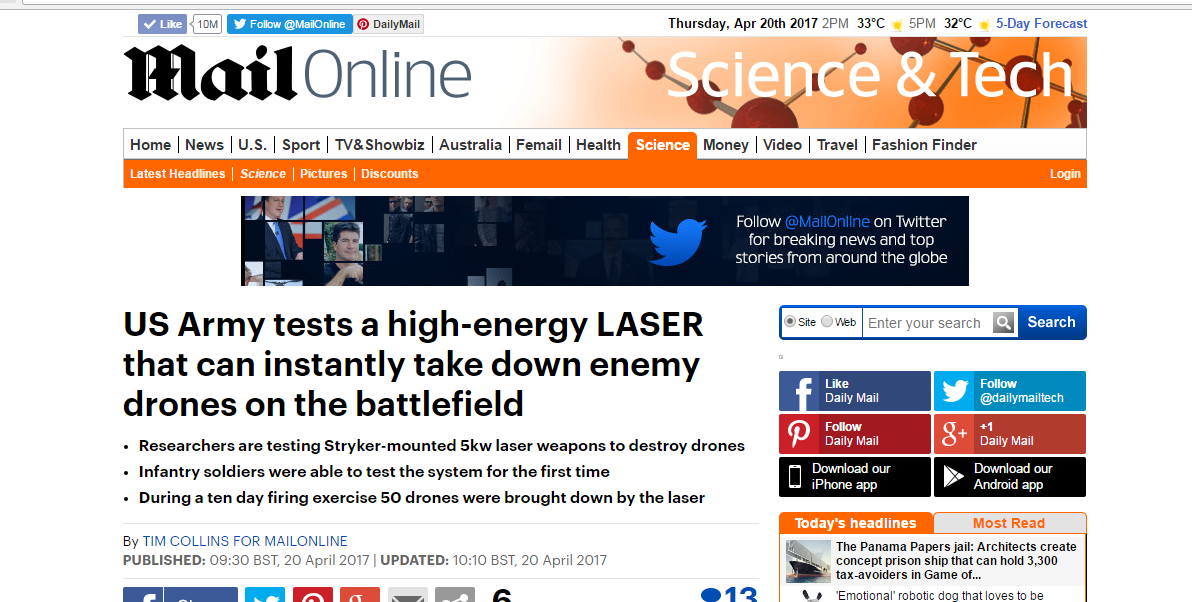Click the Science & Tech banner header

[870, 74]
